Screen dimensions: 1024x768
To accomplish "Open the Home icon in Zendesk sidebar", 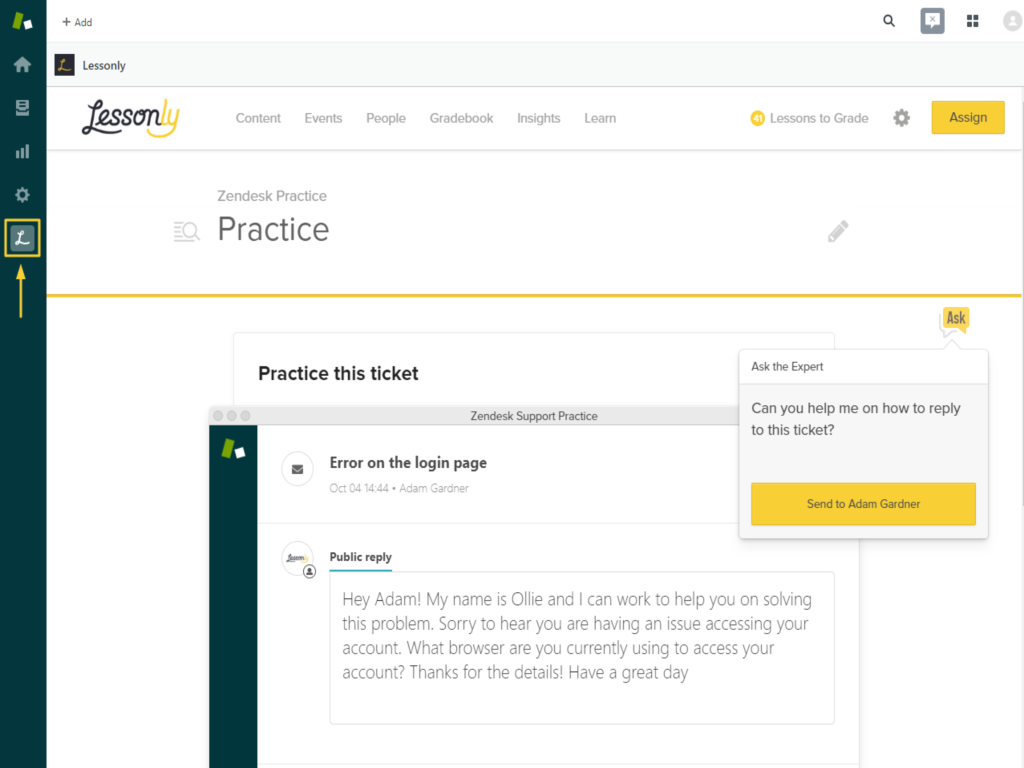I will pos(22,65).
